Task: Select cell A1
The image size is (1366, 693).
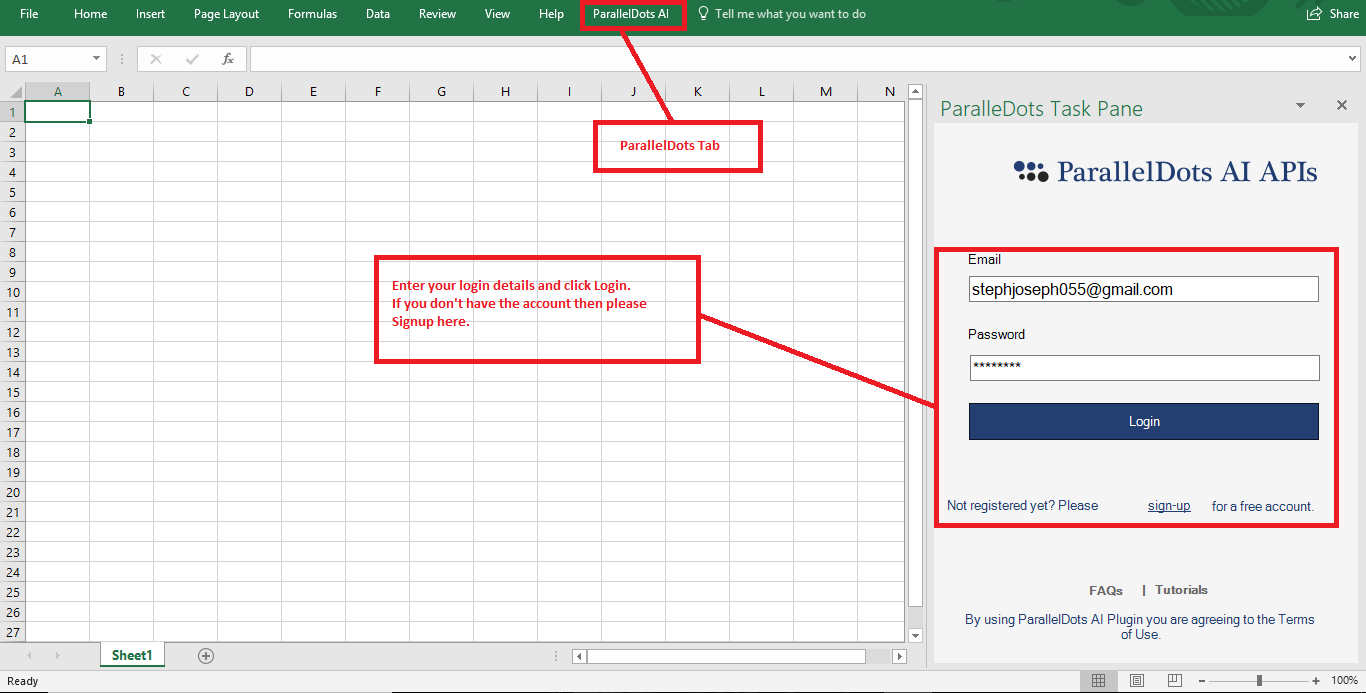Action: coord(57,111)
